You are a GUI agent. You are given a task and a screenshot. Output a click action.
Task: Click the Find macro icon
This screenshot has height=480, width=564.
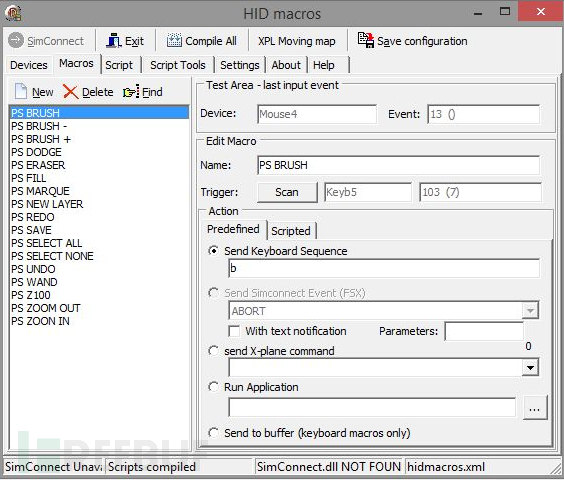(x=131, y=92)
